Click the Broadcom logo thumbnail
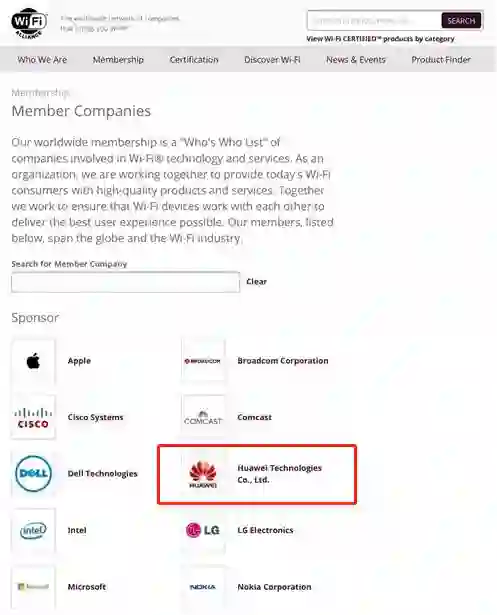Screen dimensions: 497x615 click(x=203, y=361)
